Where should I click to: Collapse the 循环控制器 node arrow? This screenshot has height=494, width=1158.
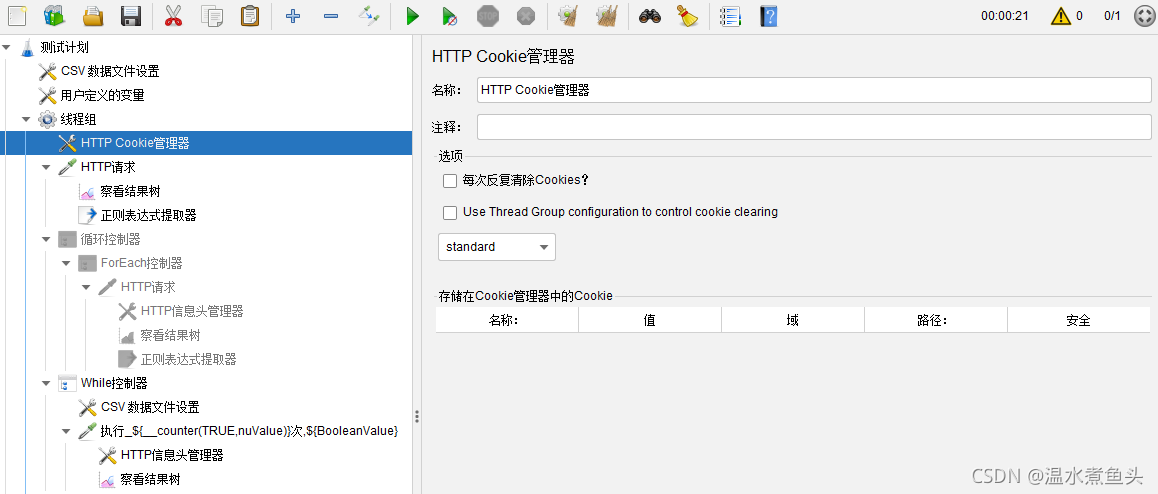(47, 239)
